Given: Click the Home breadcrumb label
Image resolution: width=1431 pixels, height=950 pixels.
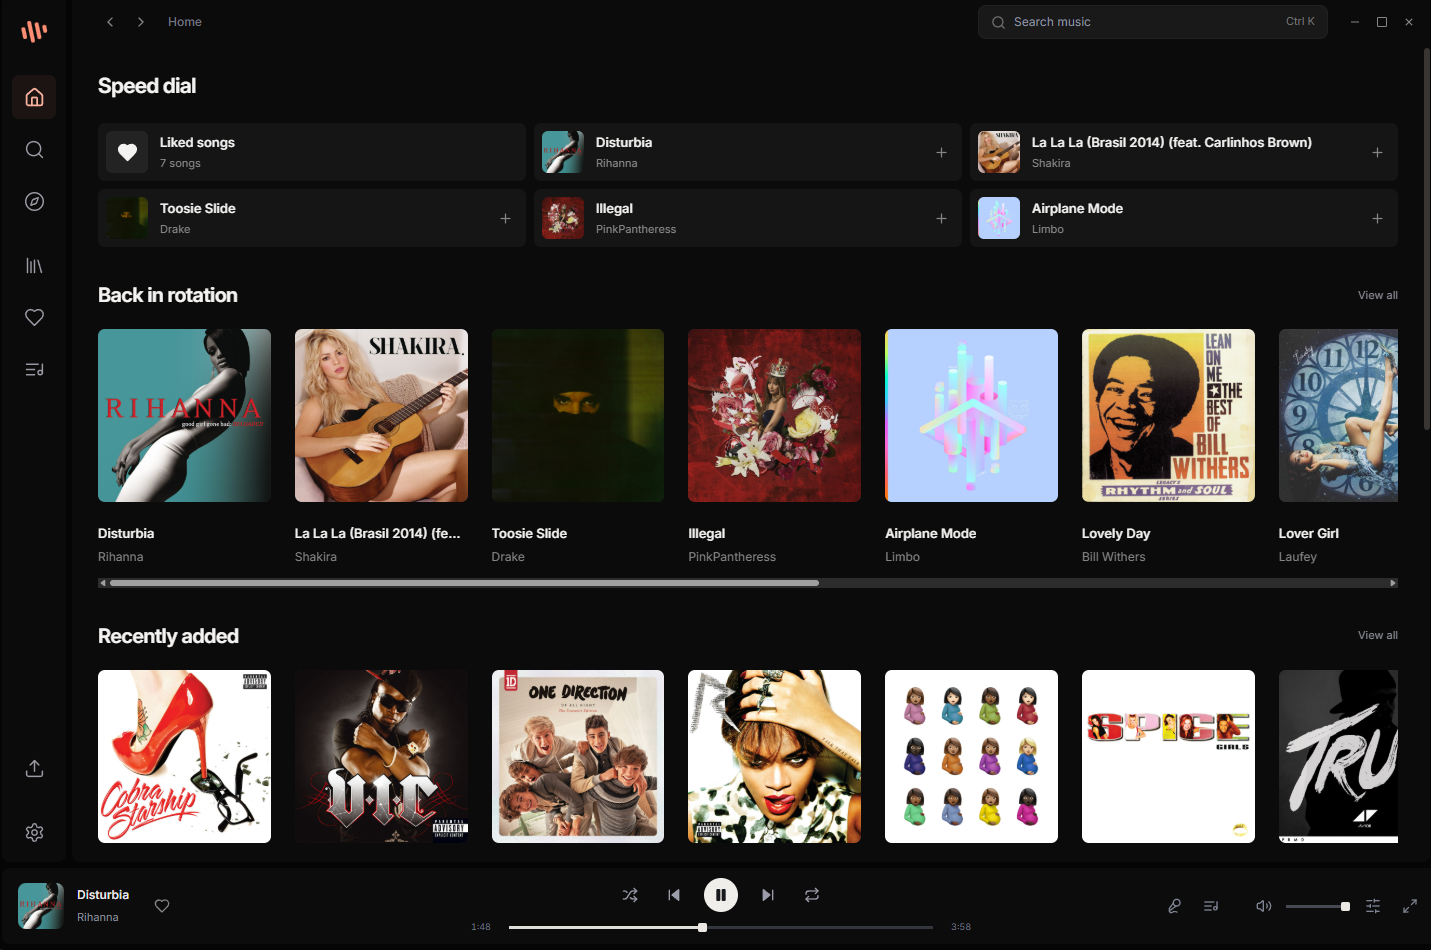Looking at the screenshot, I should (185, 22).
